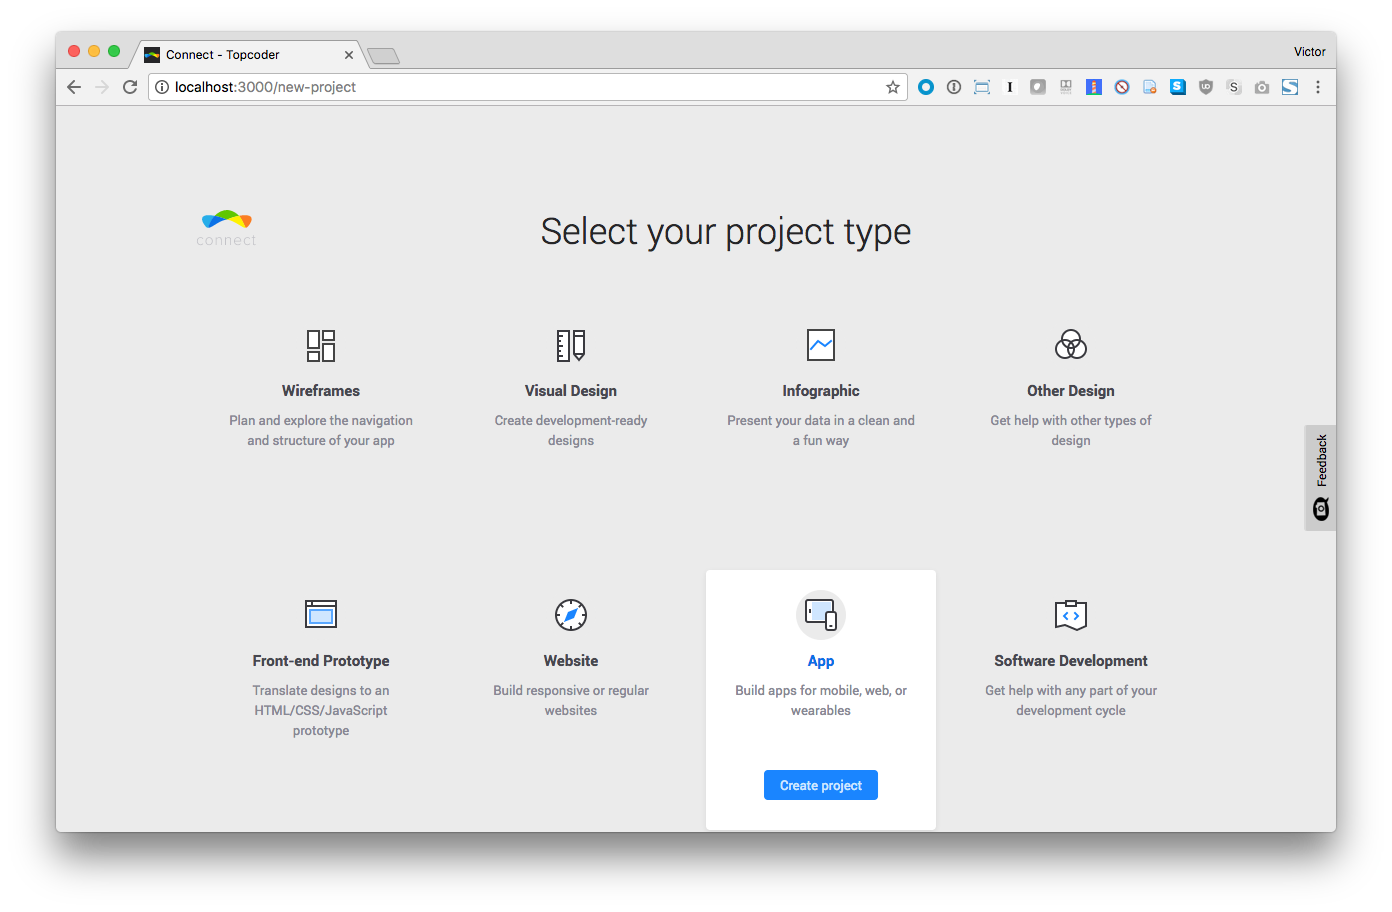Image resolution: width=1392 pixels, height=912 pixels.
Task: Click the Infographic title
Action: pyautogui.click(x=821, y=391)
